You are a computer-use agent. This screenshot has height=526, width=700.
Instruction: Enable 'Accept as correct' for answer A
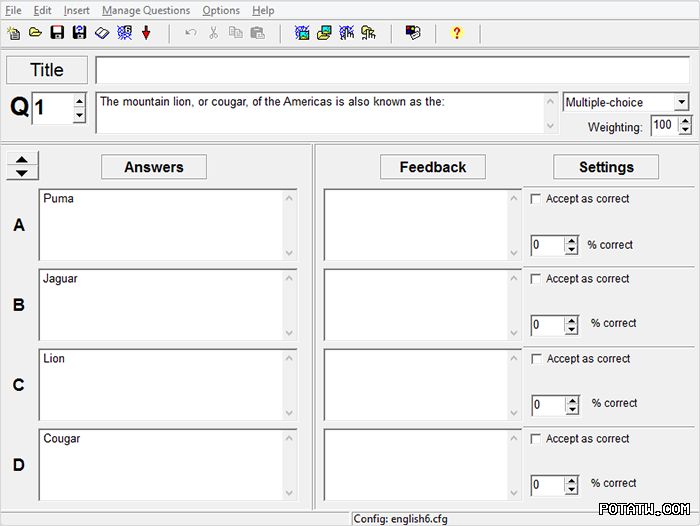point(536,199)
